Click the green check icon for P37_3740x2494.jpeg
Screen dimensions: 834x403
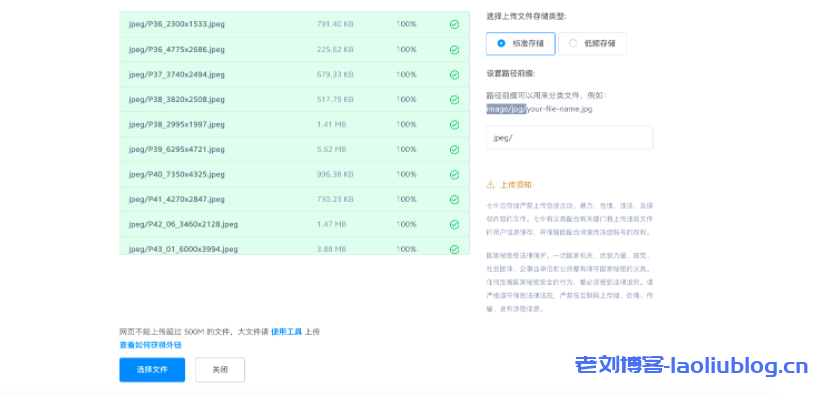tap(454, 74)
